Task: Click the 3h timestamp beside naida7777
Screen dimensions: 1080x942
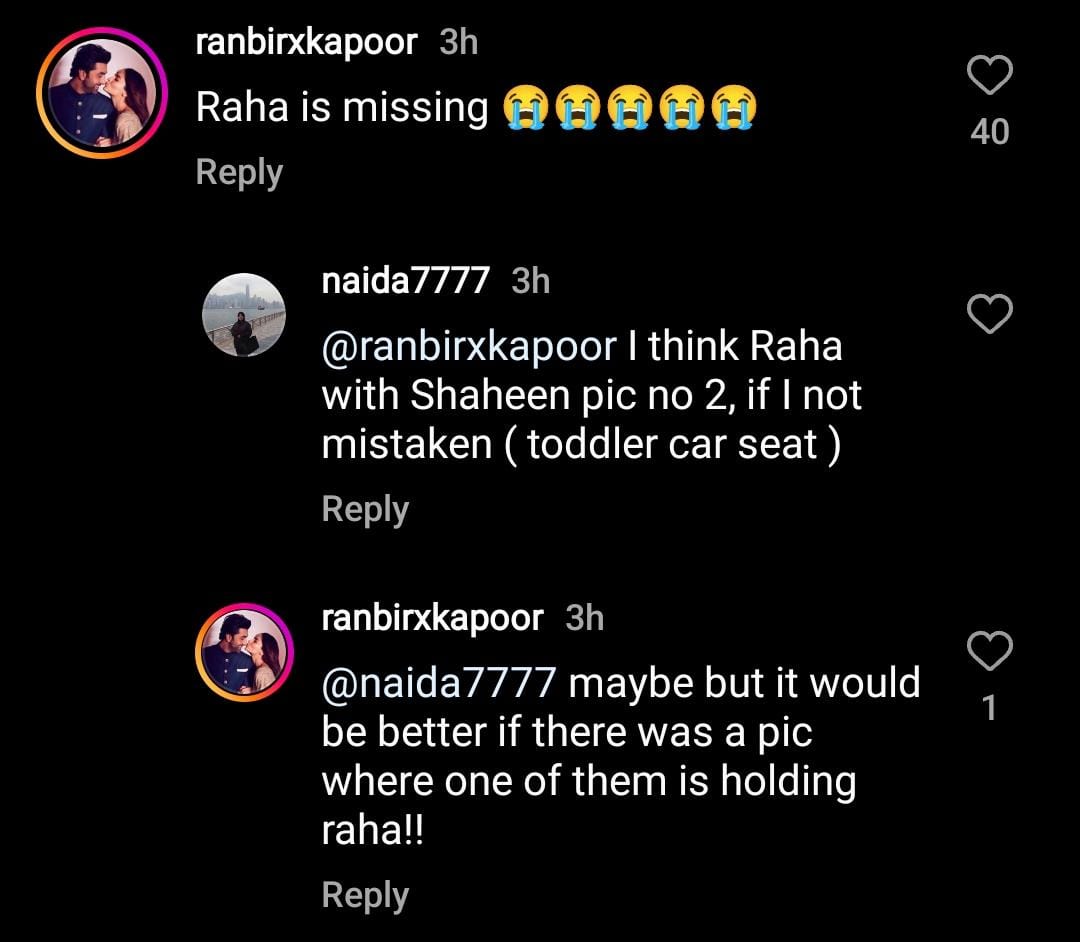Action: point(531,281)
